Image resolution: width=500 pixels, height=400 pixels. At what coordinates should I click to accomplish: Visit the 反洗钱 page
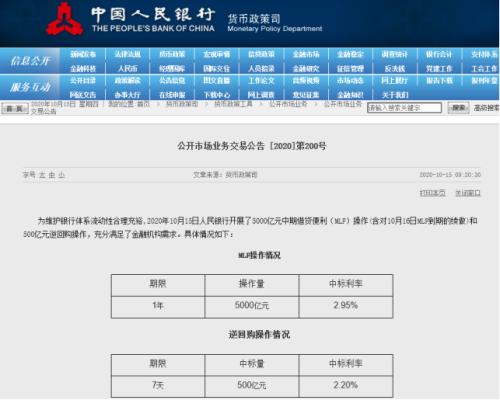coord(395,69)
